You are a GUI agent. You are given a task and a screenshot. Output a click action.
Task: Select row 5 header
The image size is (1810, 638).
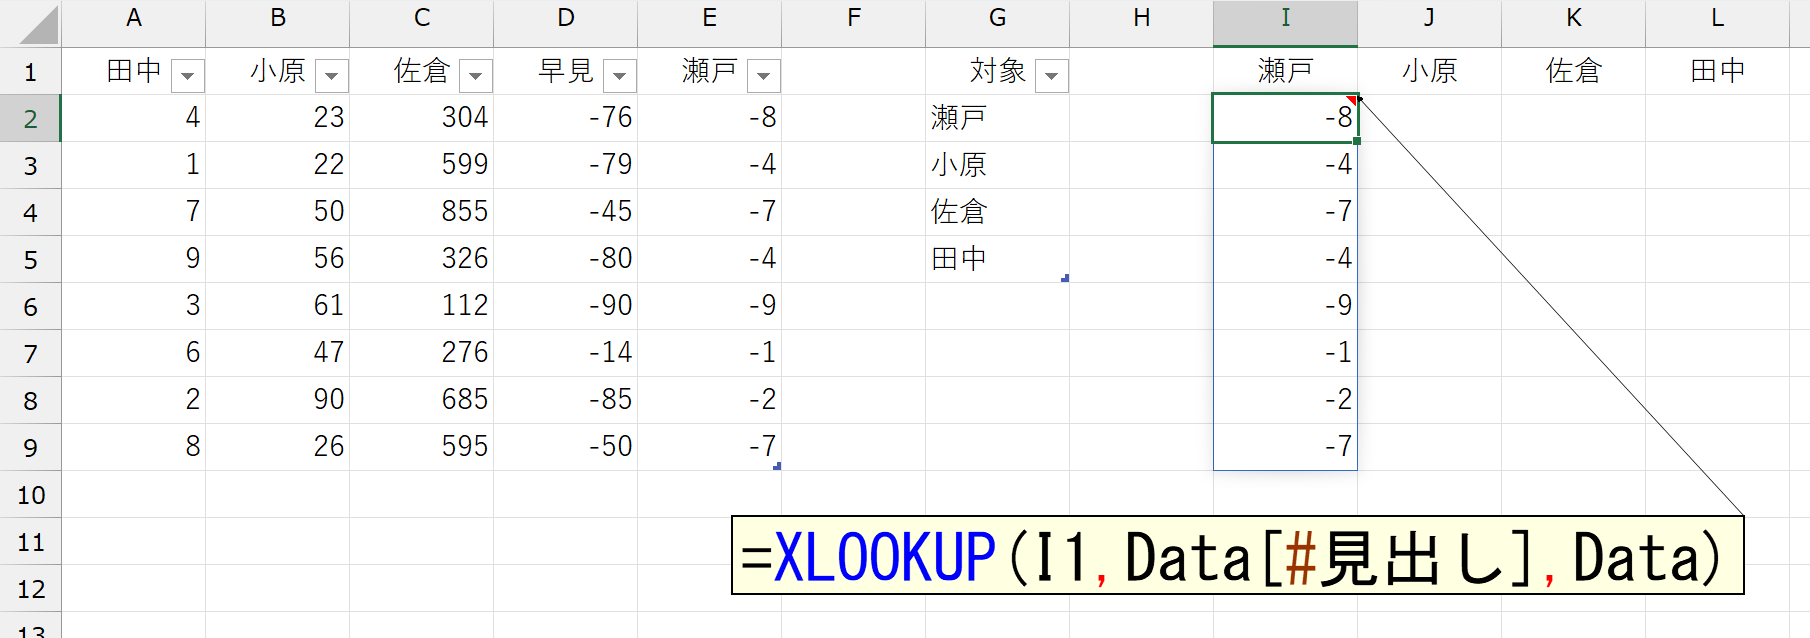[x=30, y=259]
